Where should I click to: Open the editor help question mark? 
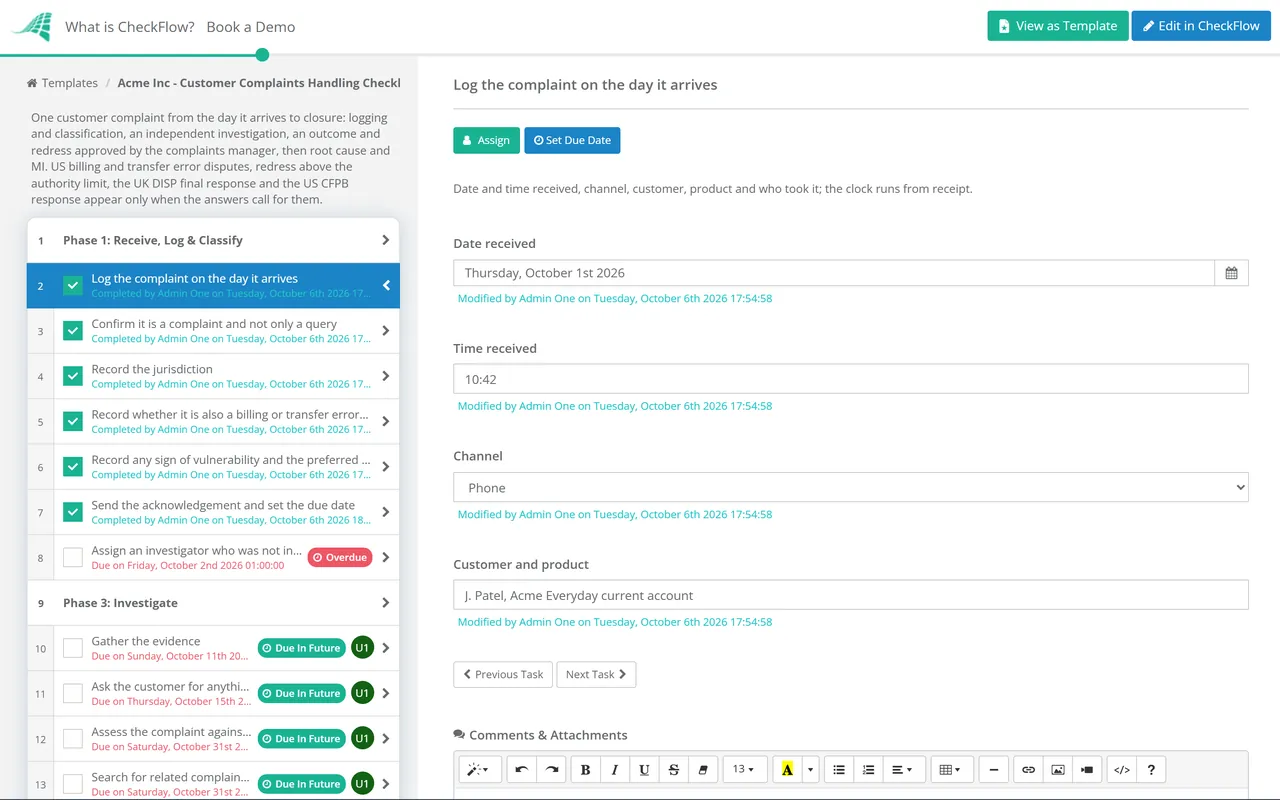tap(1151, 769)
